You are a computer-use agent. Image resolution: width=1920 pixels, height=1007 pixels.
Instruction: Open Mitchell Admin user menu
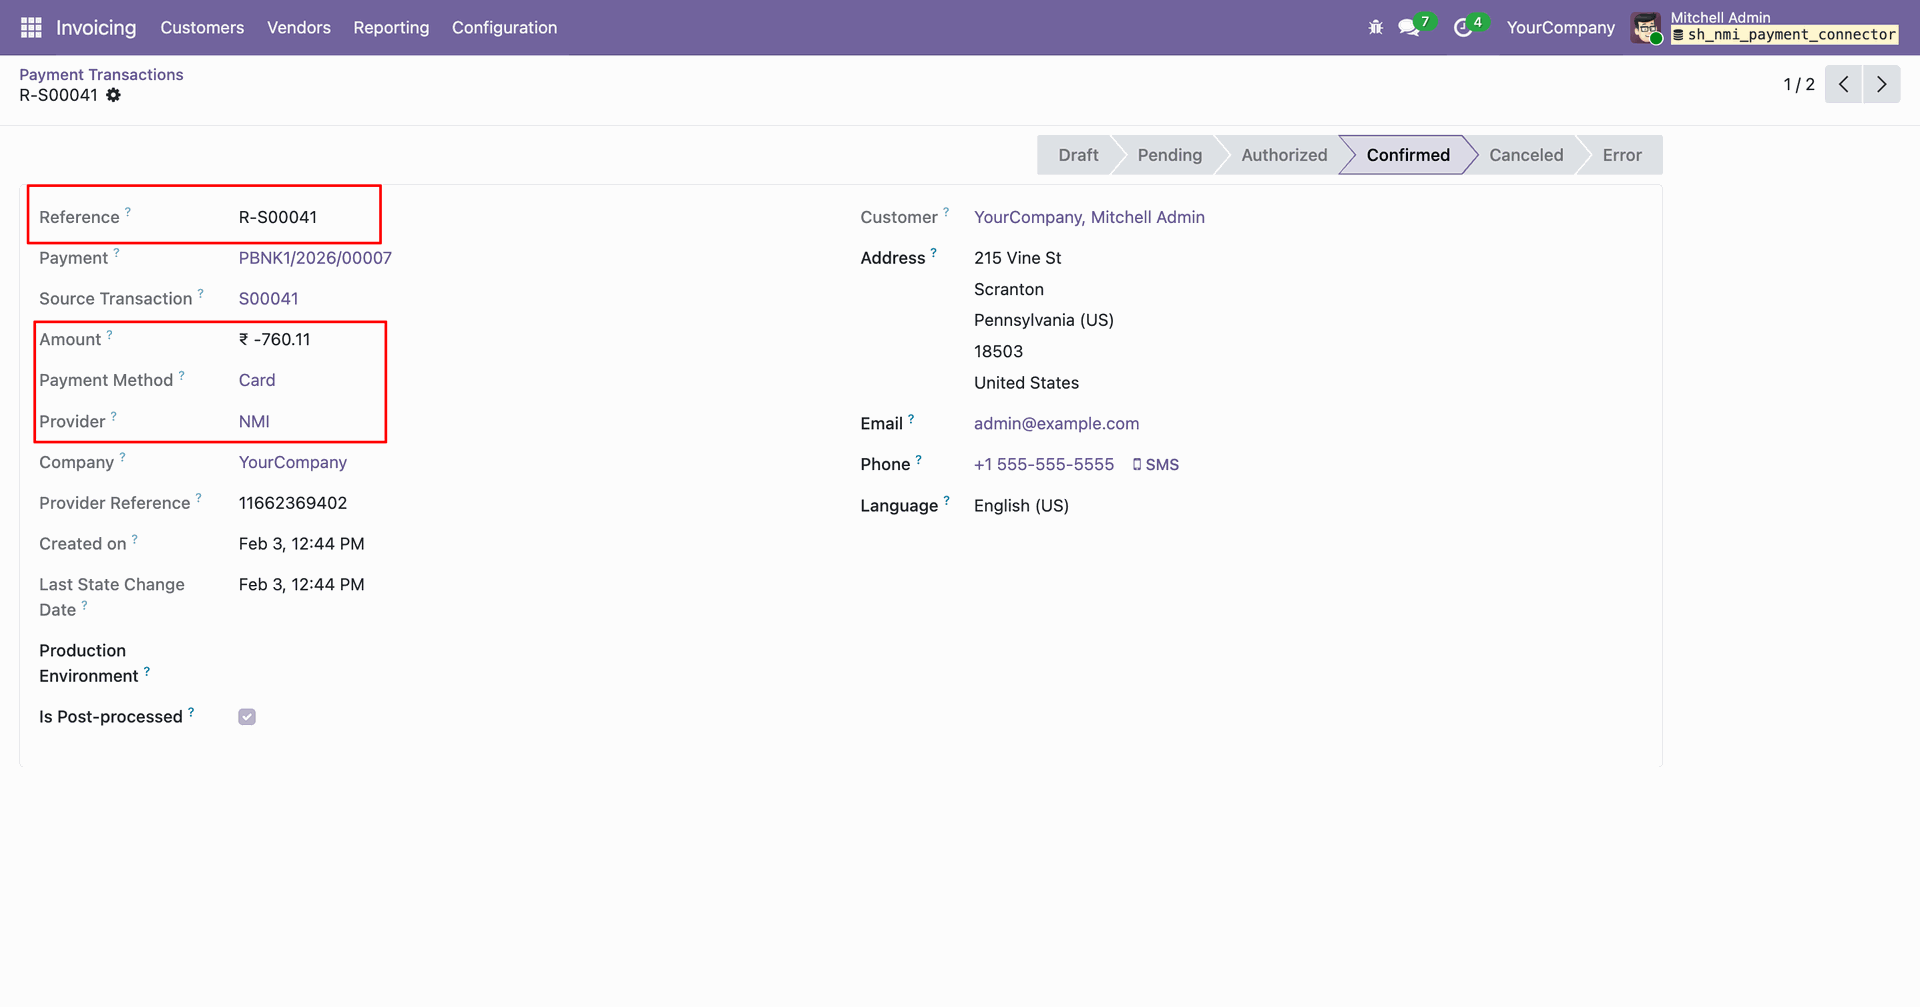click(1765, 27)
